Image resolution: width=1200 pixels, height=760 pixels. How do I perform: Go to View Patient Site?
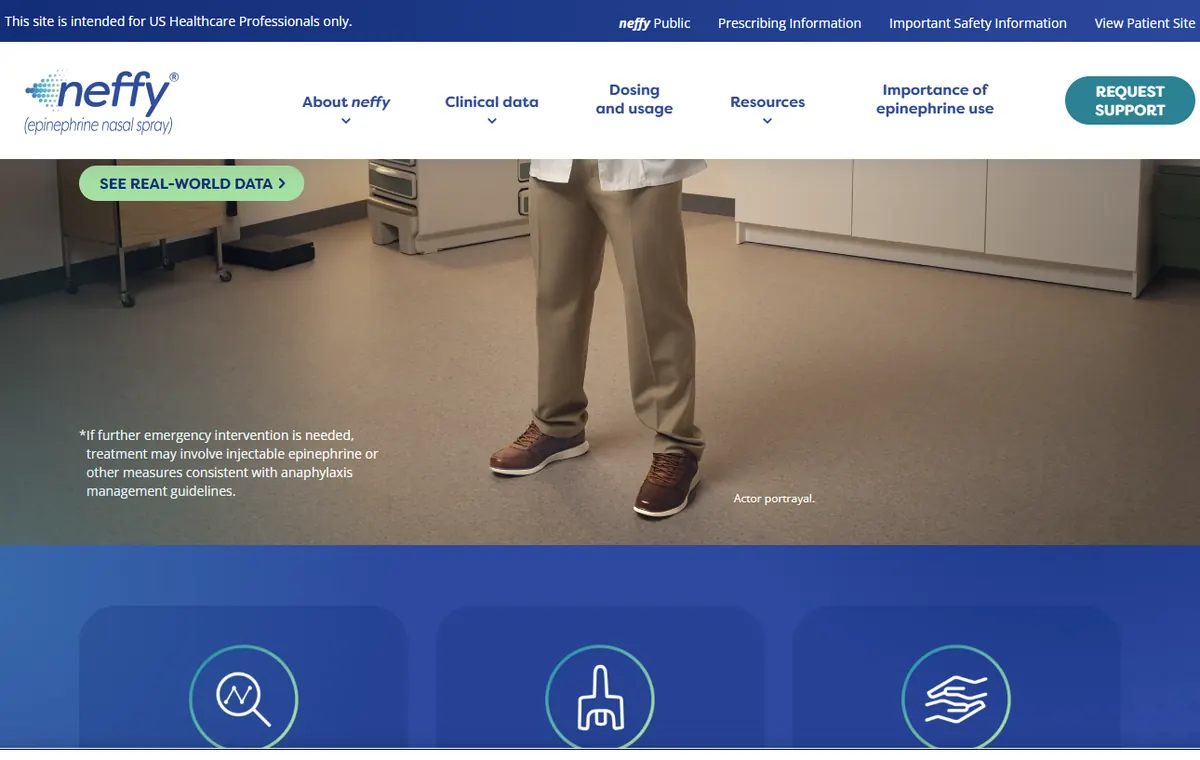1145,23
